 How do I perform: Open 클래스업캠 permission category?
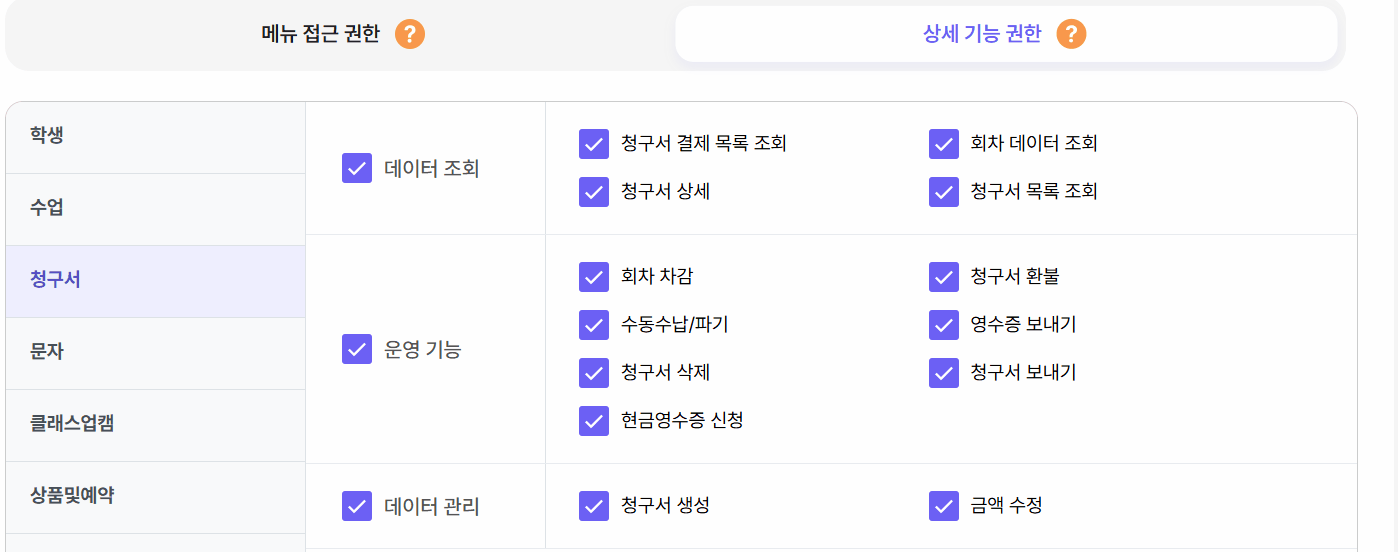tap(72, 424)
